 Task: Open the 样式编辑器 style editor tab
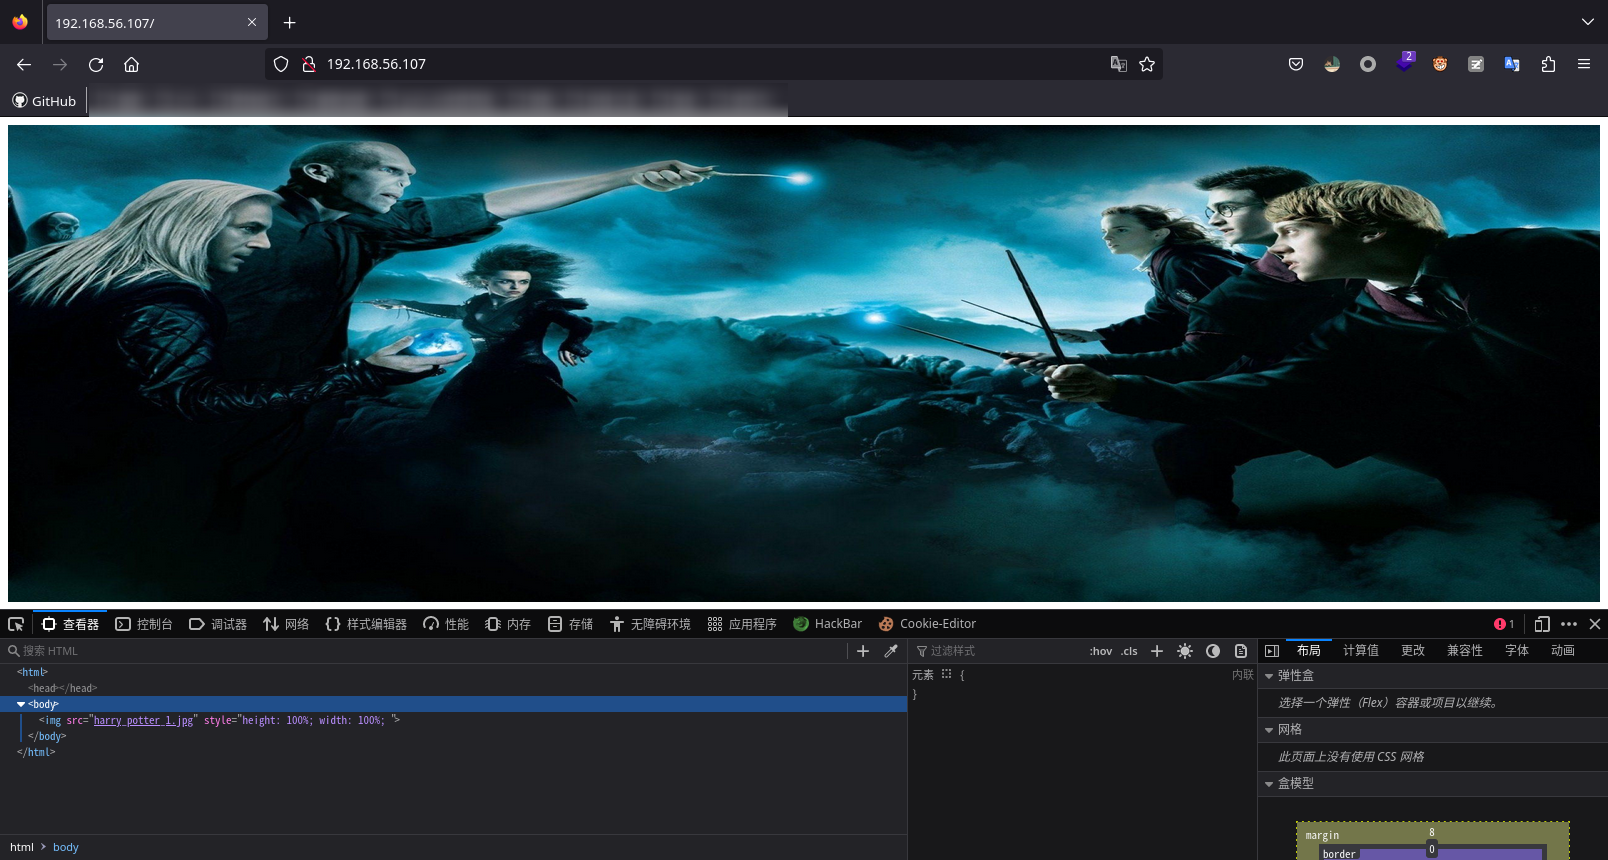pyautogui.click(x=366, y=624)
